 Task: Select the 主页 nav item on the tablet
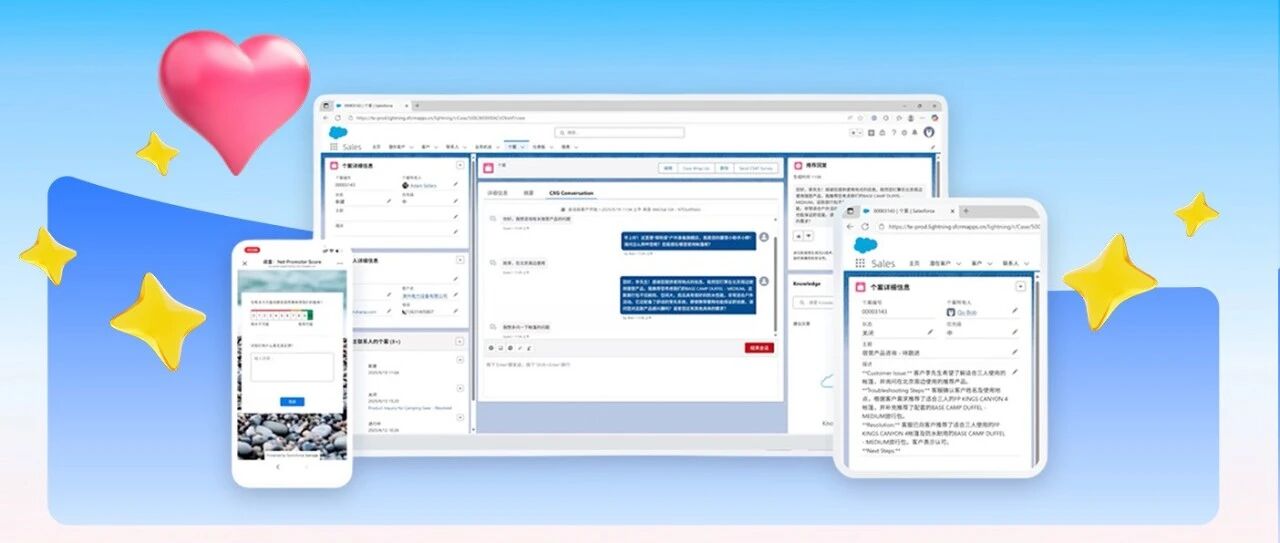[x=914, y=263]
